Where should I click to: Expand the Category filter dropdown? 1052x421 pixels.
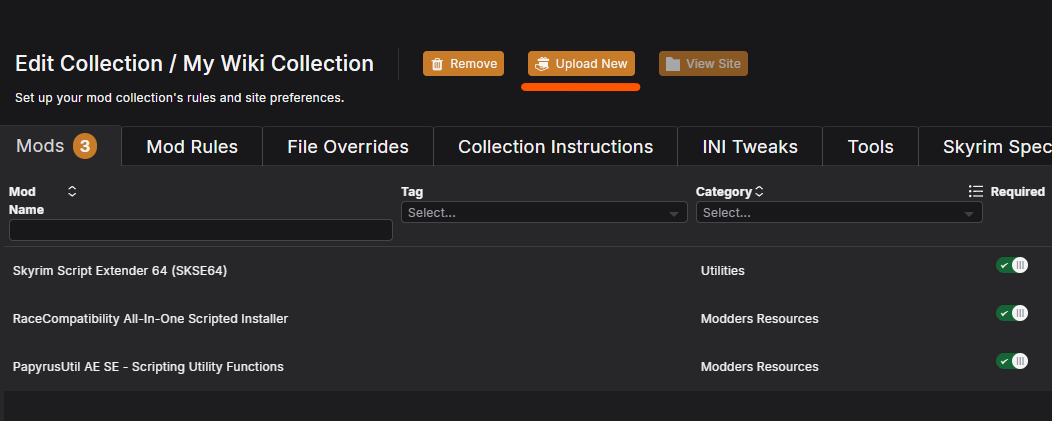point(838,213)
